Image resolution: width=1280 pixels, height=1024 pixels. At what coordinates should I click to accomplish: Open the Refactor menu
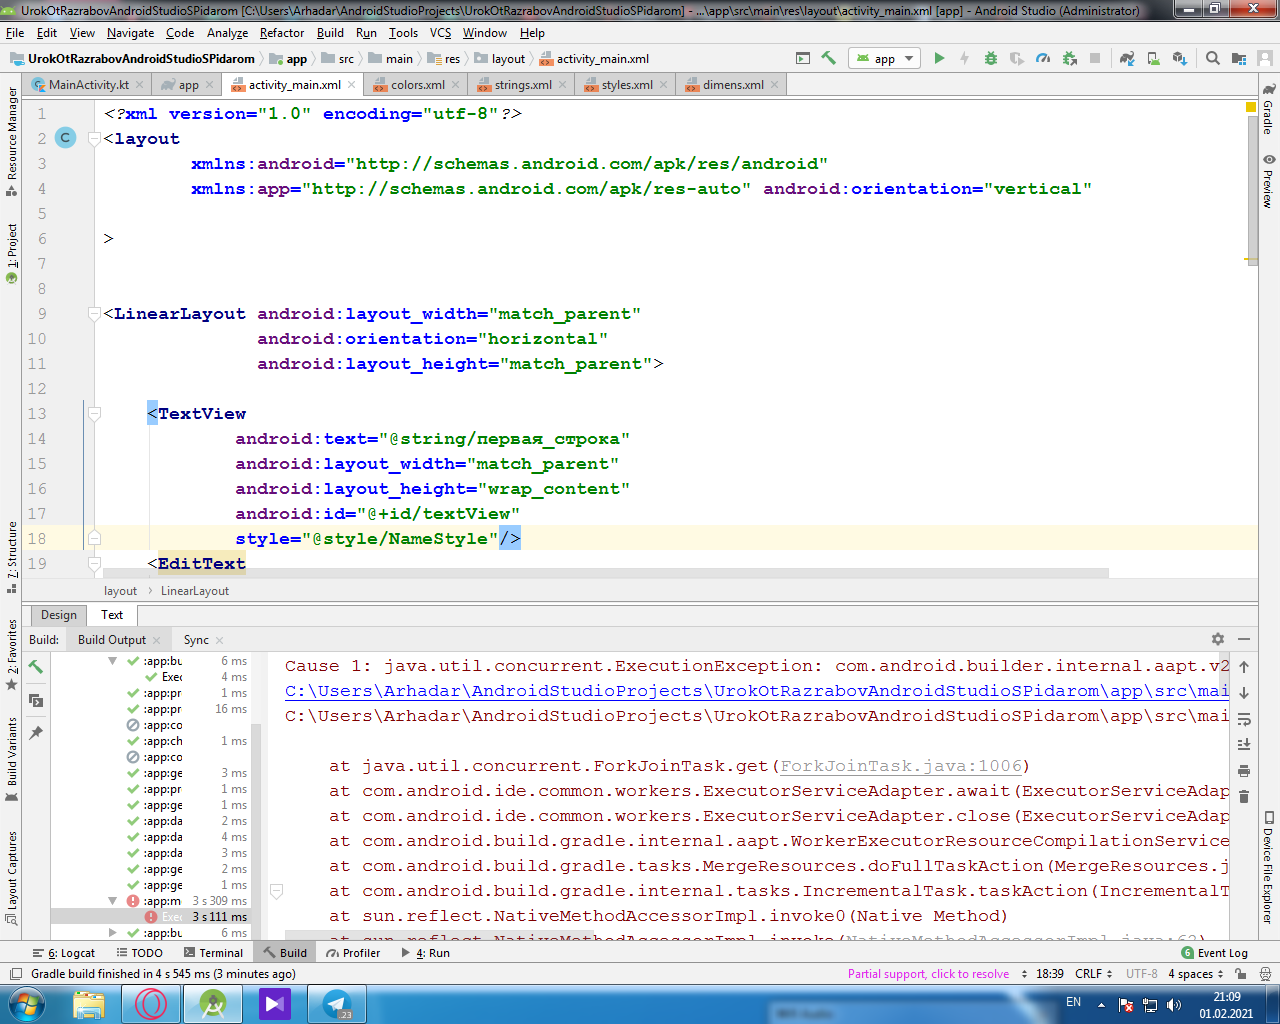click(x=282, y=33)
